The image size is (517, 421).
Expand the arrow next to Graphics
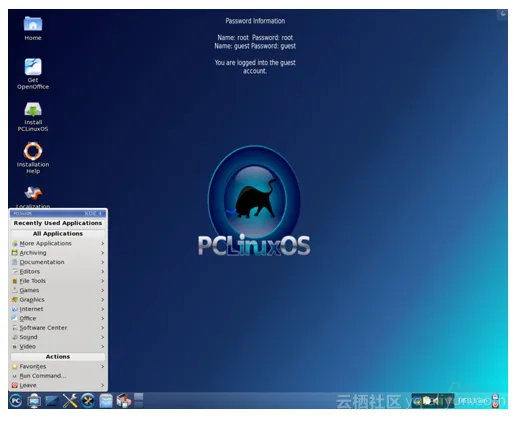click(x=103, y=299)
